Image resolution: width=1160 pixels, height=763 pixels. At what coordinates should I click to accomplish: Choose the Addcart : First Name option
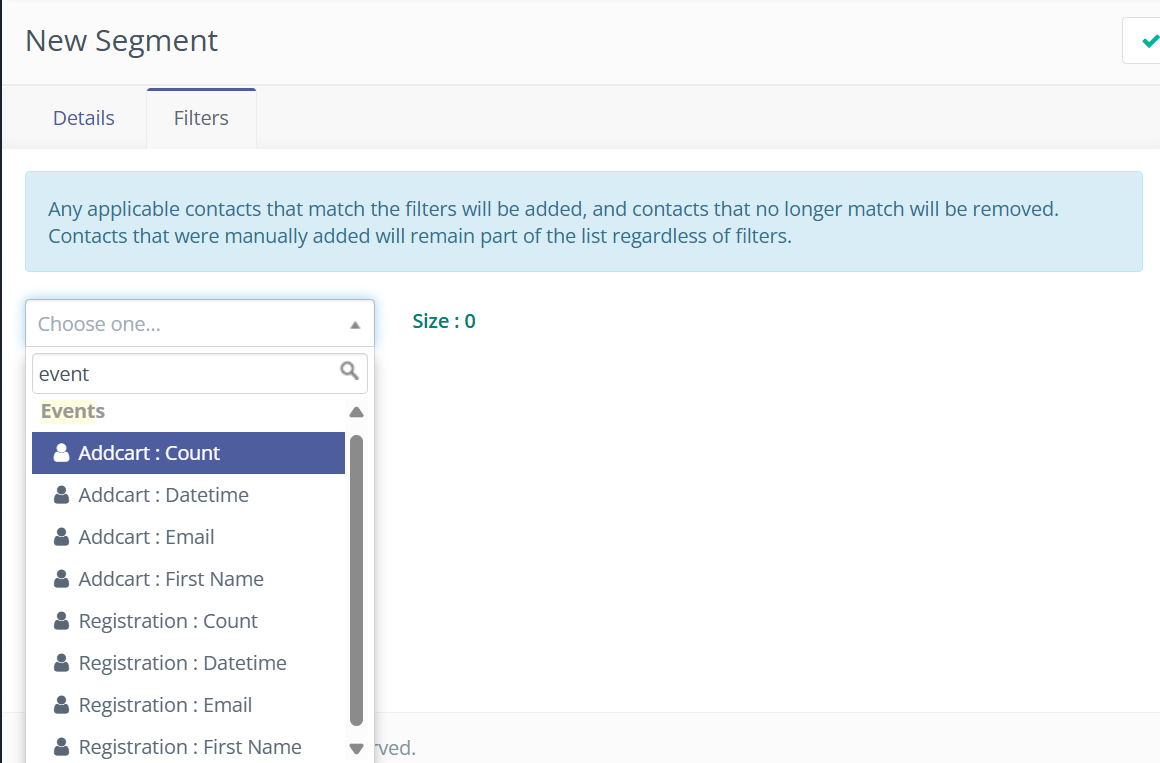tap(171, 579)
